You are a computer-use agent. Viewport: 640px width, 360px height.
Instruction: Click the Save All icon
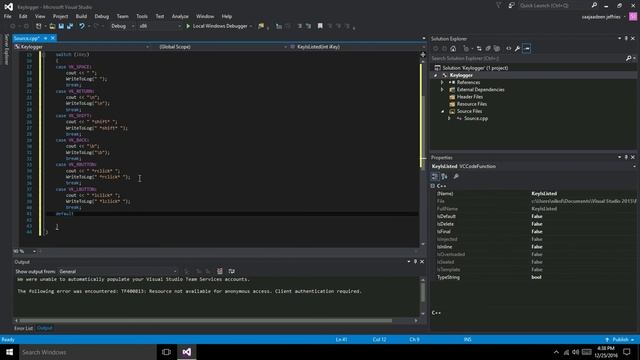click(x=70, y=26)
